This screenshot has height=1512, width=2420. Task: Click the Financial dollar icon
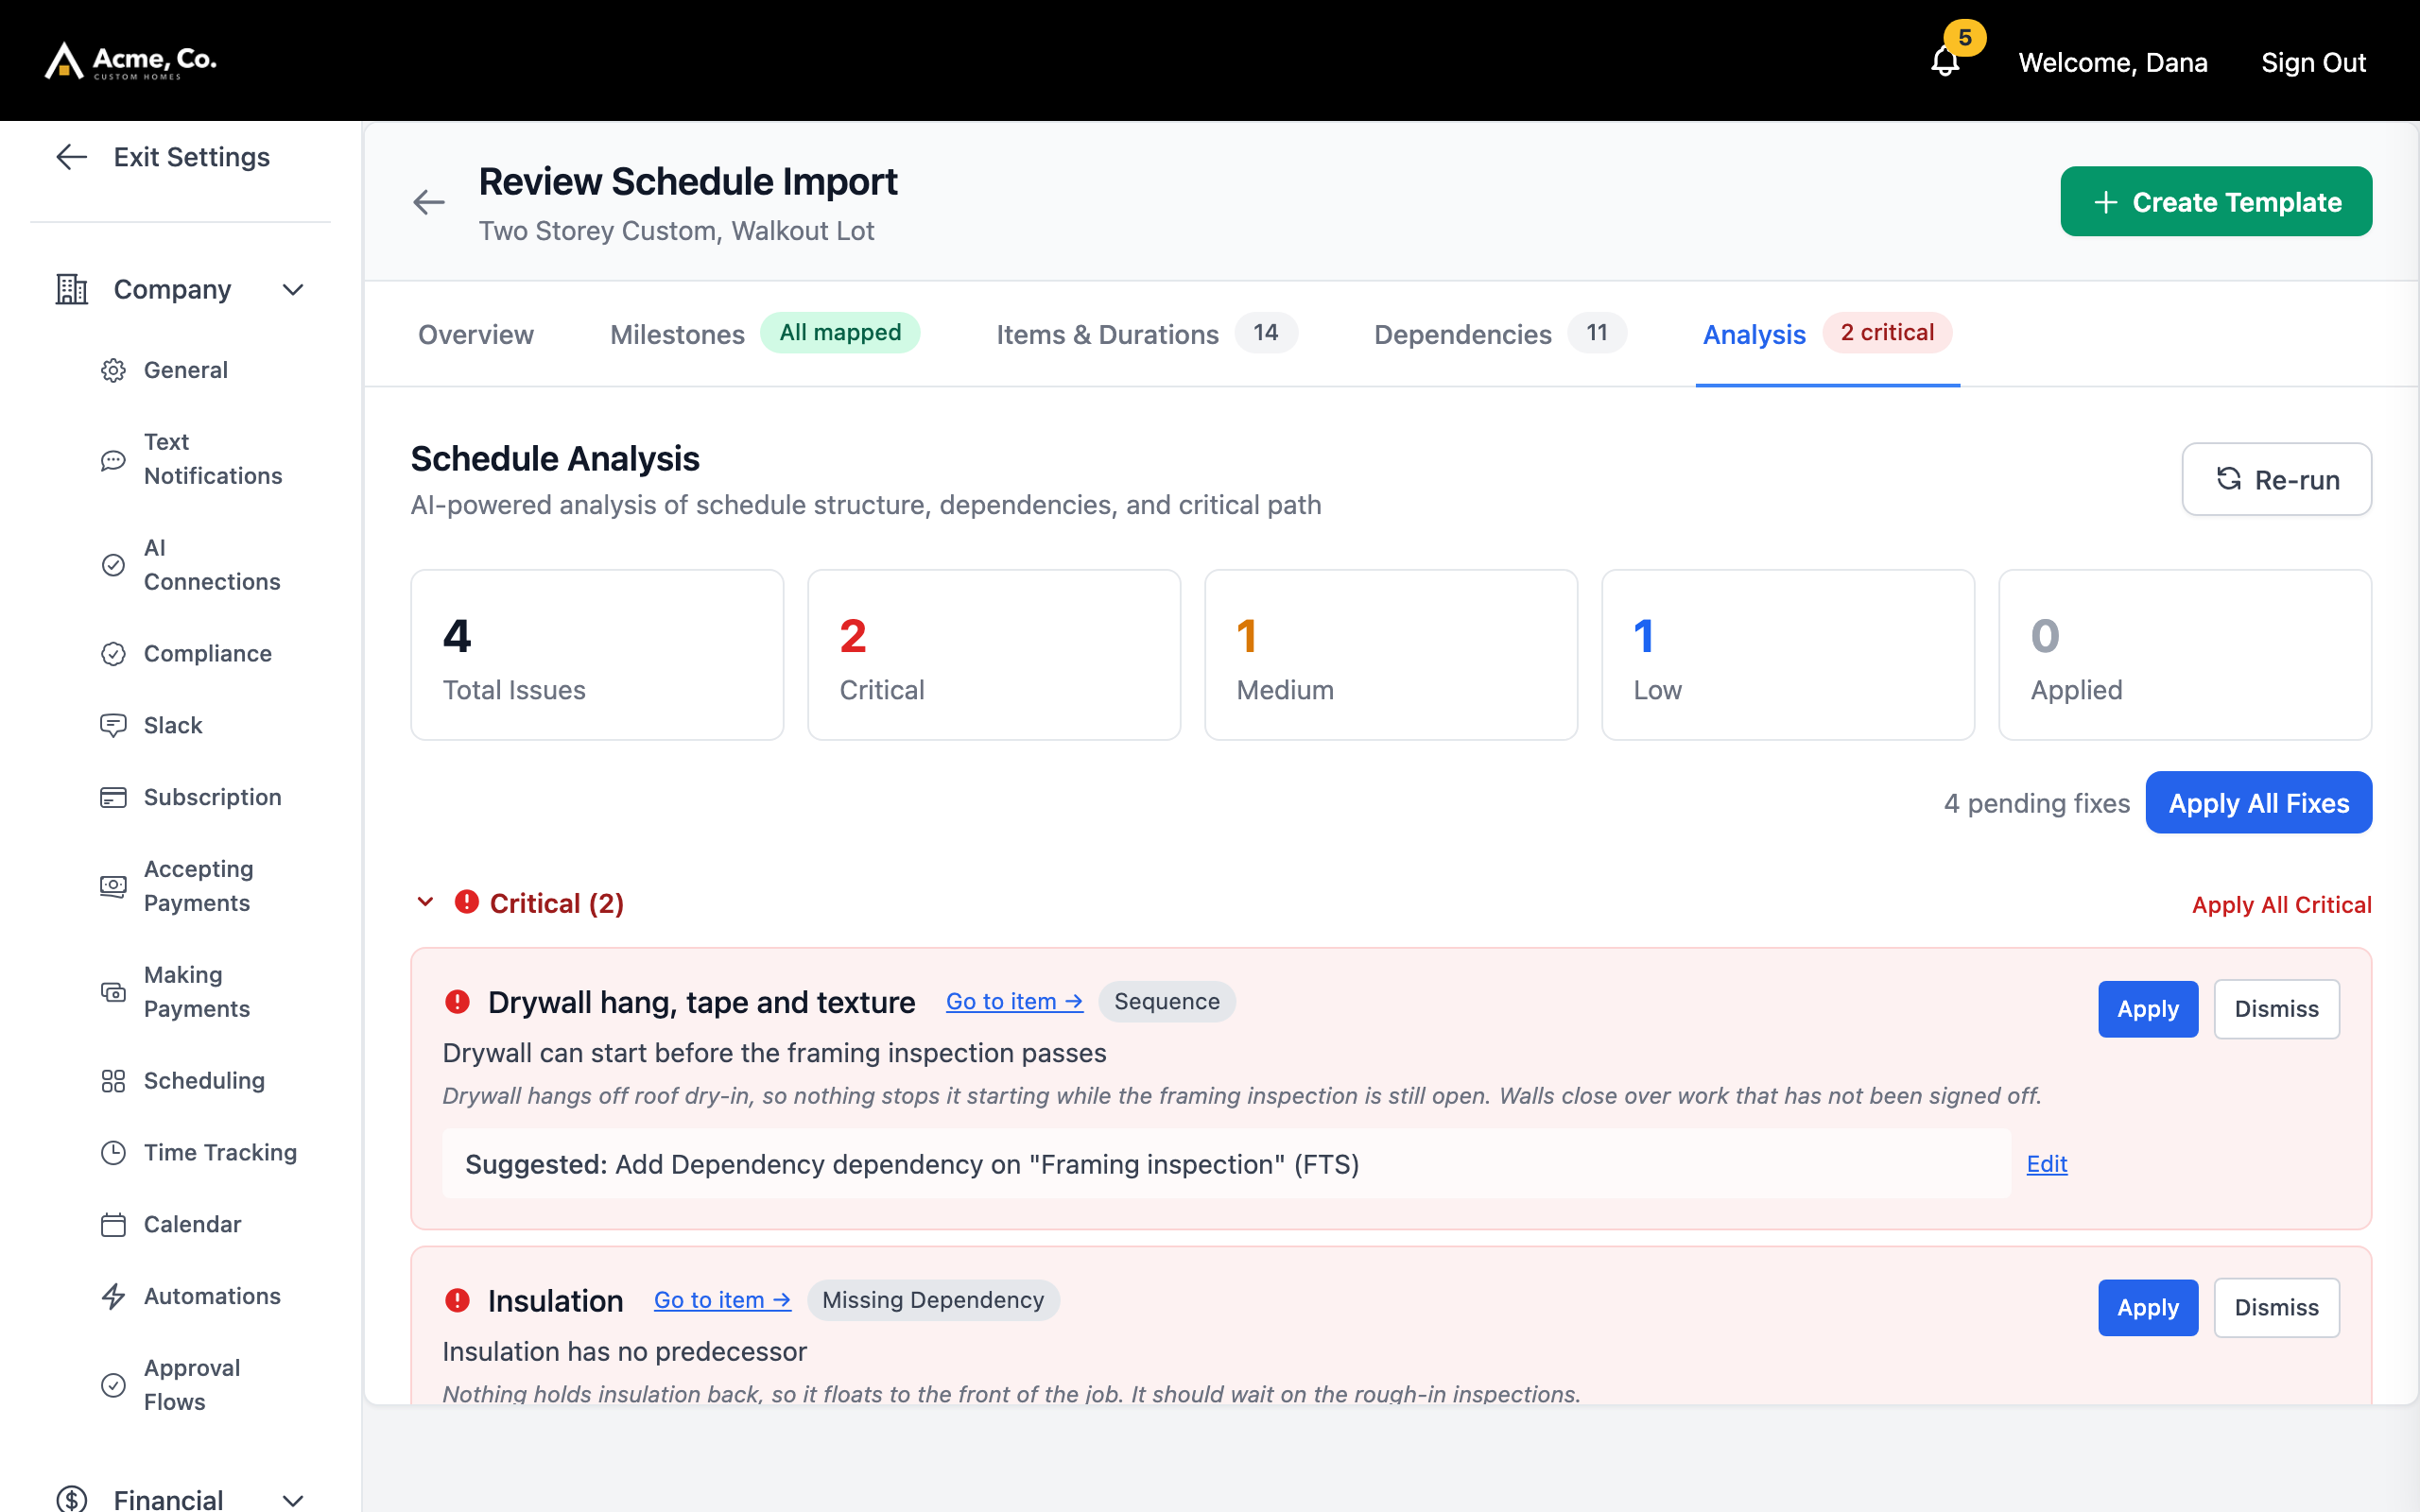(71, 1499)
